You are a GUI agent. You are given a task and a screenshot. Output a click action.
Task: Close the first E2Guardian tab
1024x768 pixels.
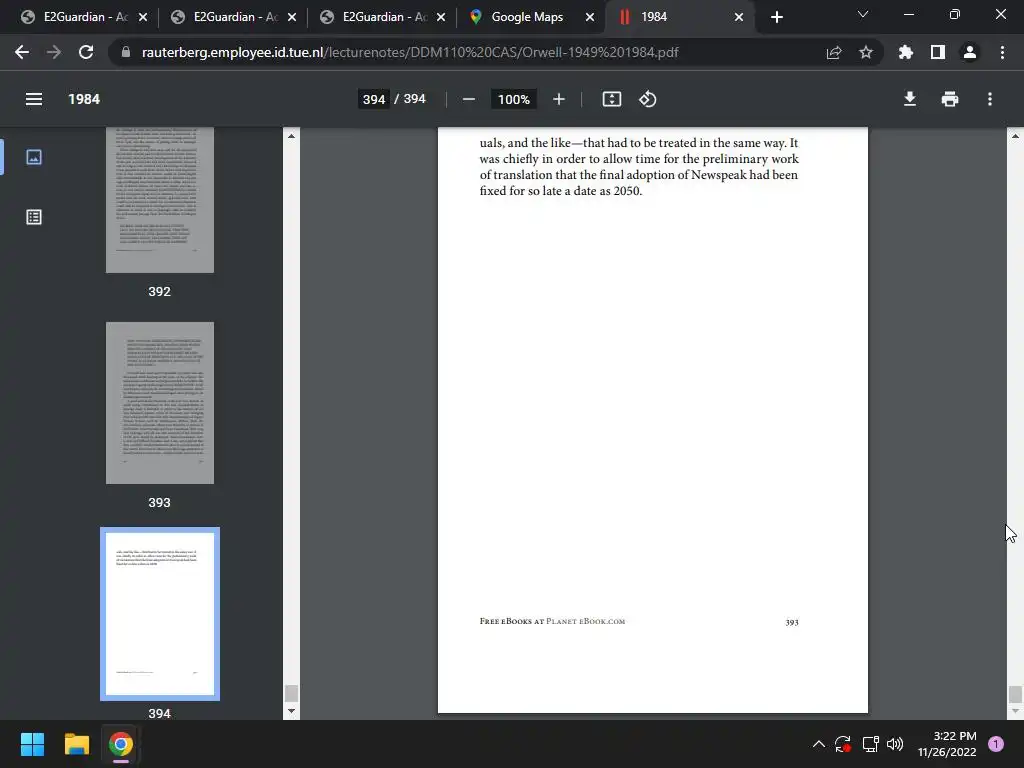click(143, 17)
